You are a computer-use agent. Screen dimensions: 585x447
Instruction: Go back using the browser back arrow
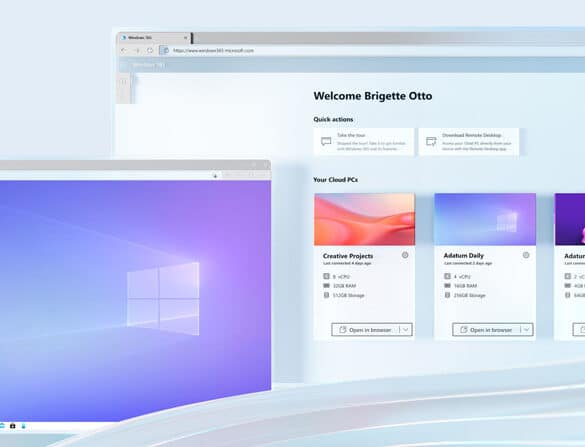coord(123,50)
